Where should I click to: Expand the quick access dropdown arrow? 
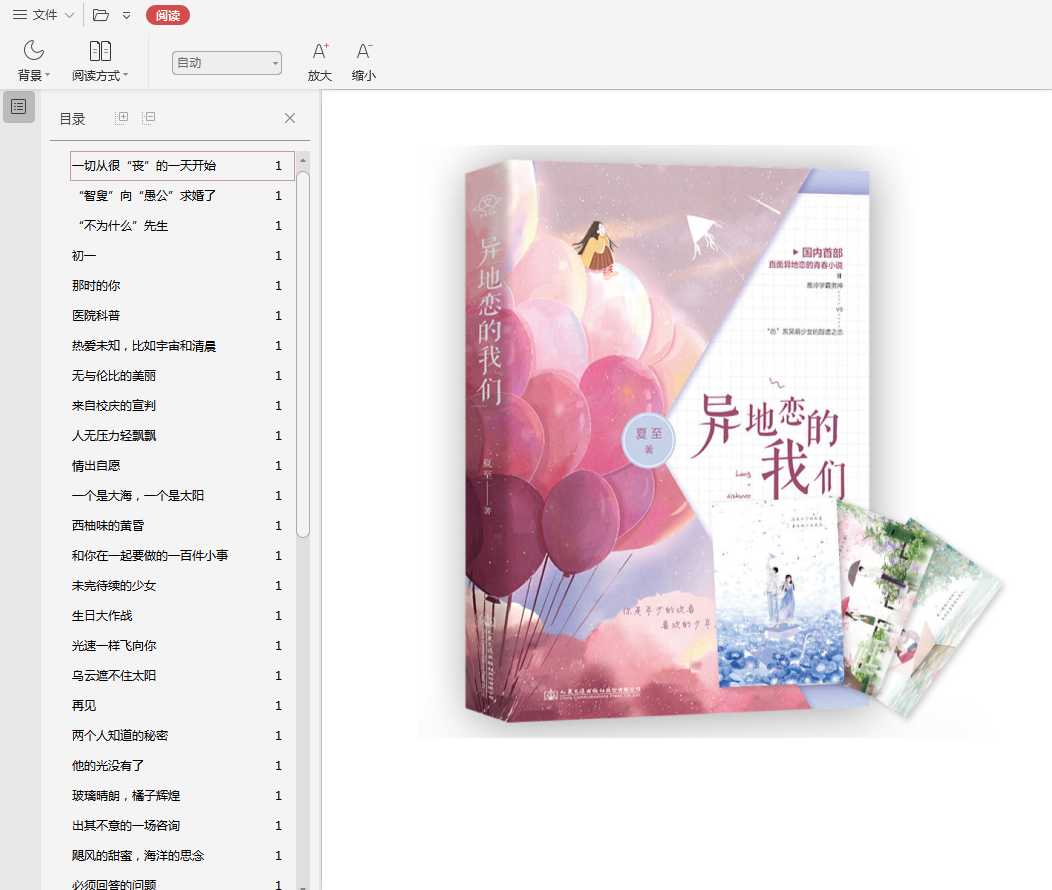click(127, 15)
